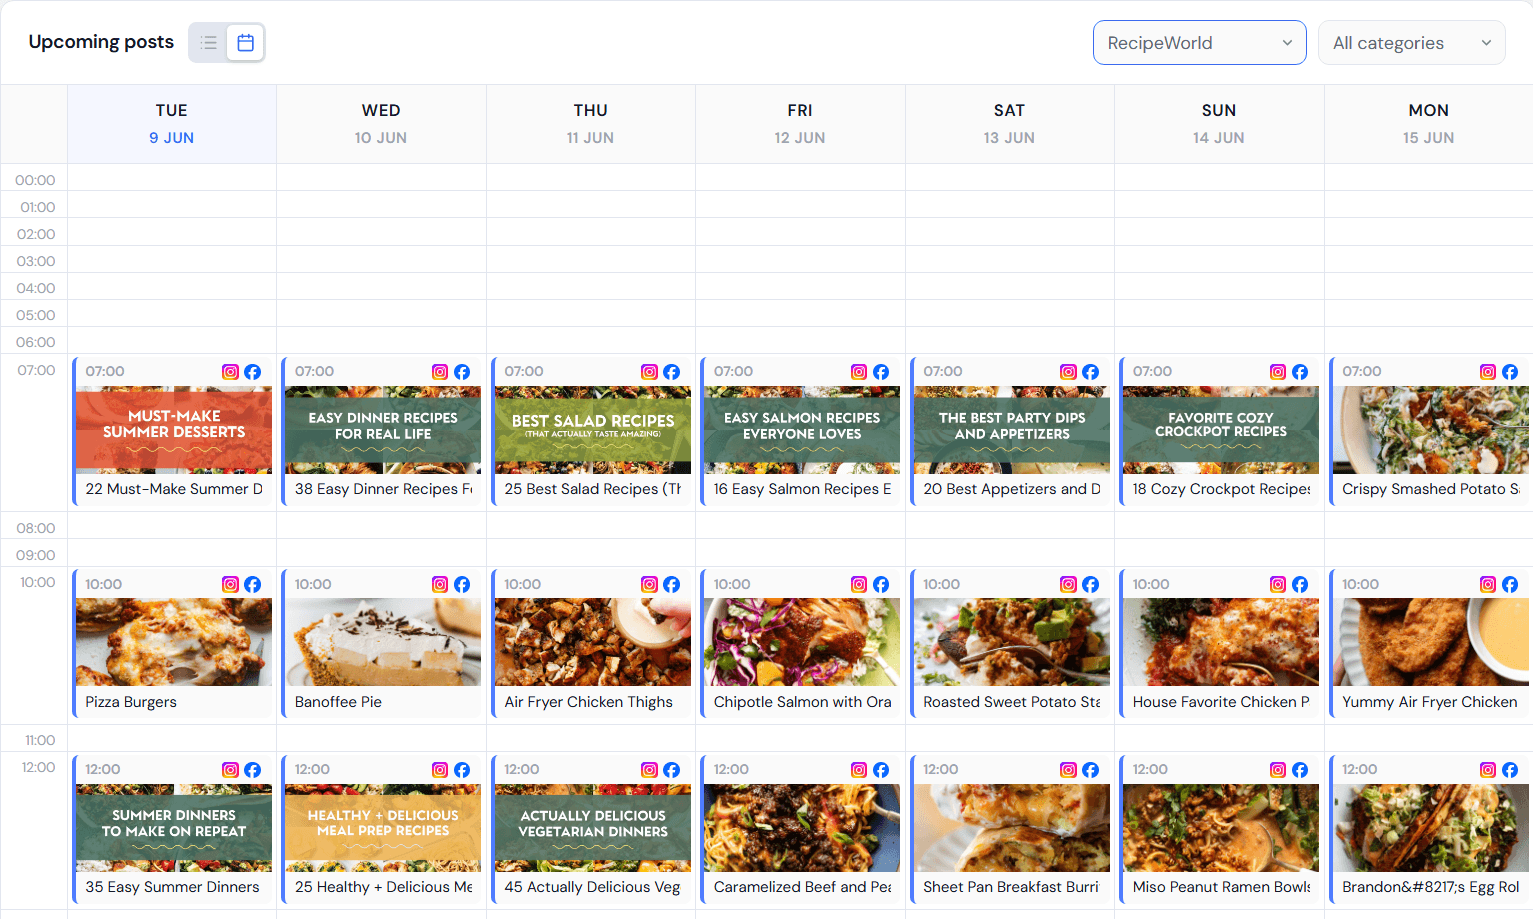
Task: Click Facebook icon on Yummy Air Fryer Chicken post
Action: pos(1510,585)
